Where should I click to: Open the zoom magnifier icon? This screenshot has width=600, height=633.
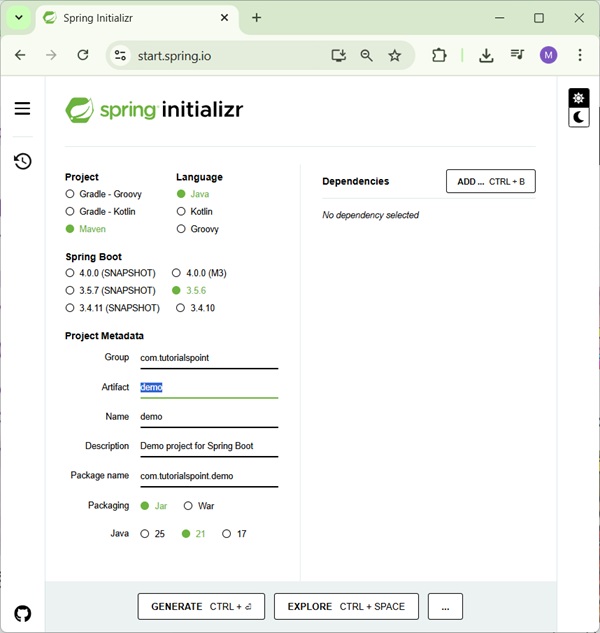click(366, 55)
